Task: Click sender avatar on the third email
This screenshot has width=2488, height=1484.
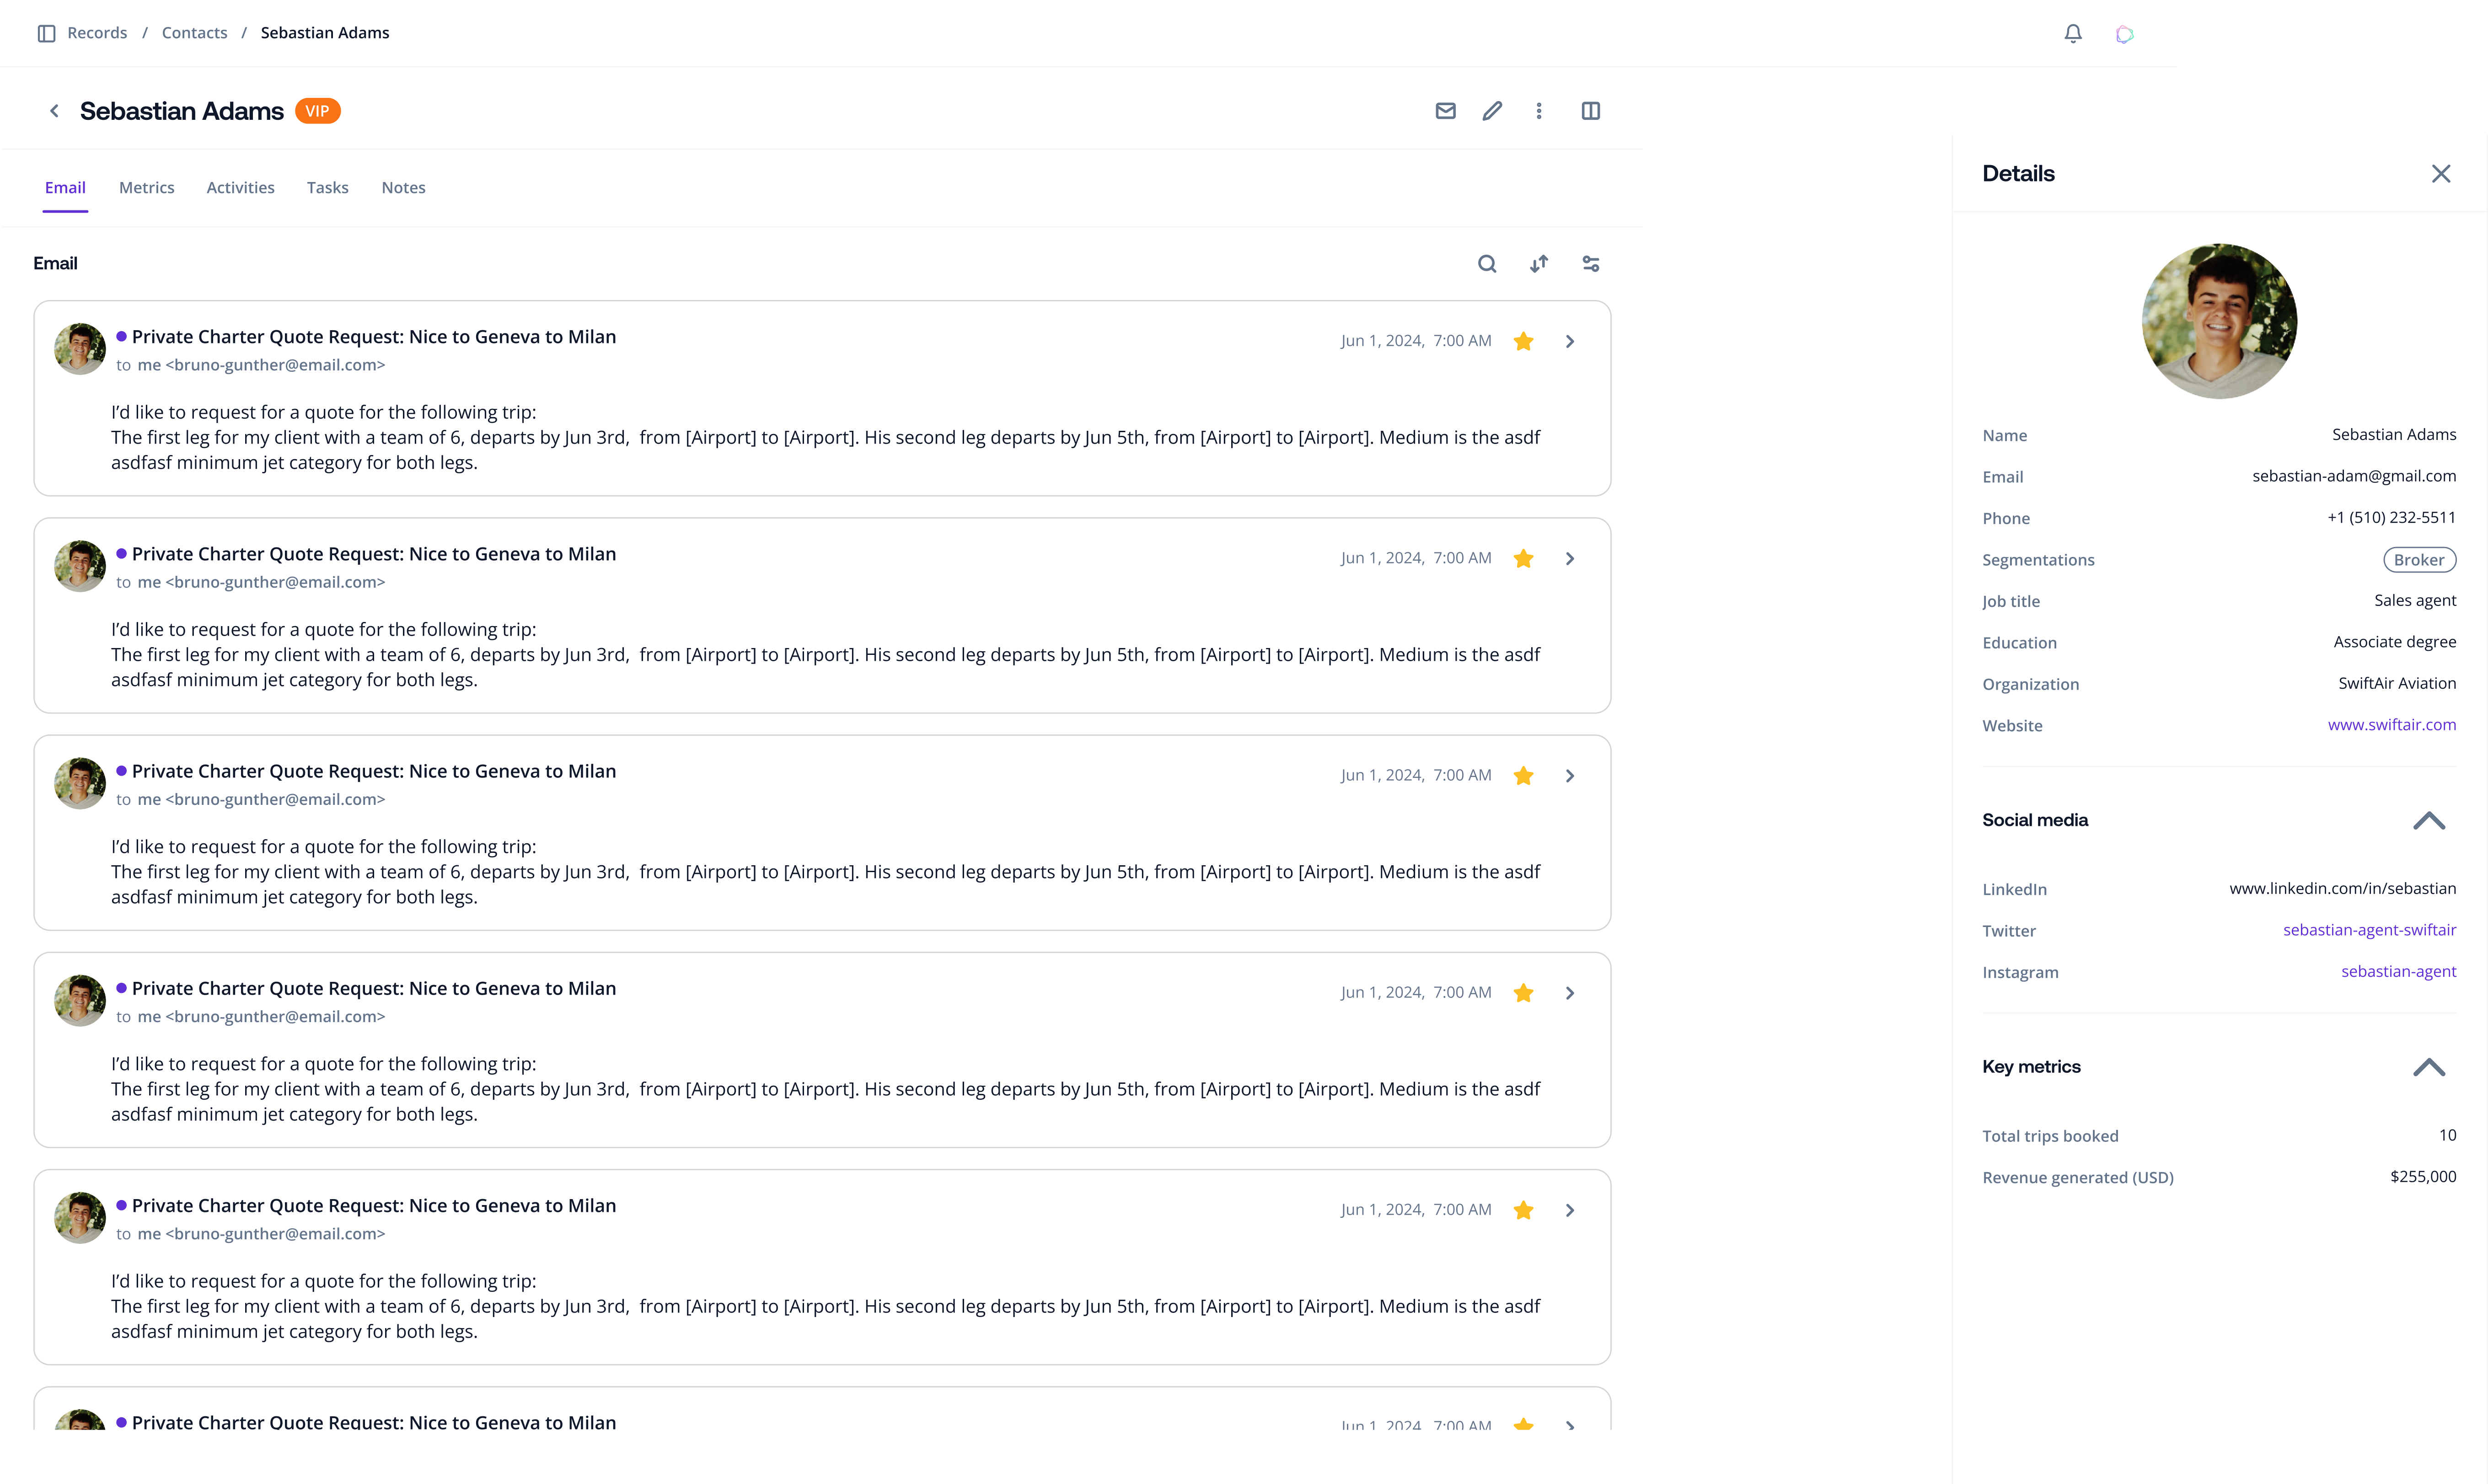Action: pyautogui.click(x=80, y=783)
